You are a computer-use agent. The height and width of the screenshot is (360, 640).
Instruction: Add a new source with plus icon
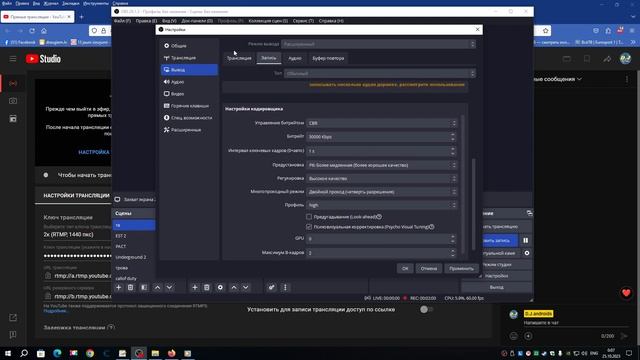tap(195, 287)
